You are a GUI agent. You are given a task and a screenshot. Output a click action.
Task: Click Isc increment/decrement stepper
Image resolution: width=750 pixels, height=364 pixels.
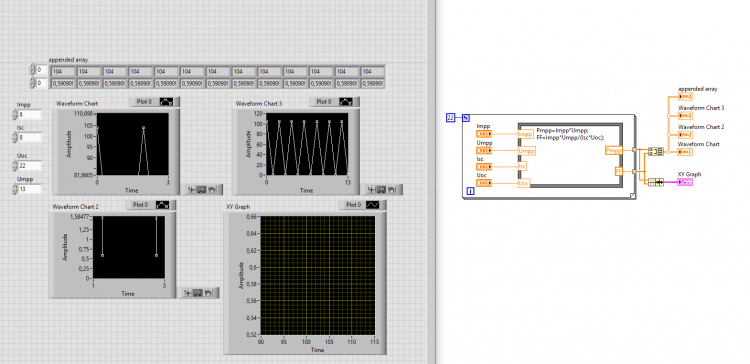tap(14, 138)
